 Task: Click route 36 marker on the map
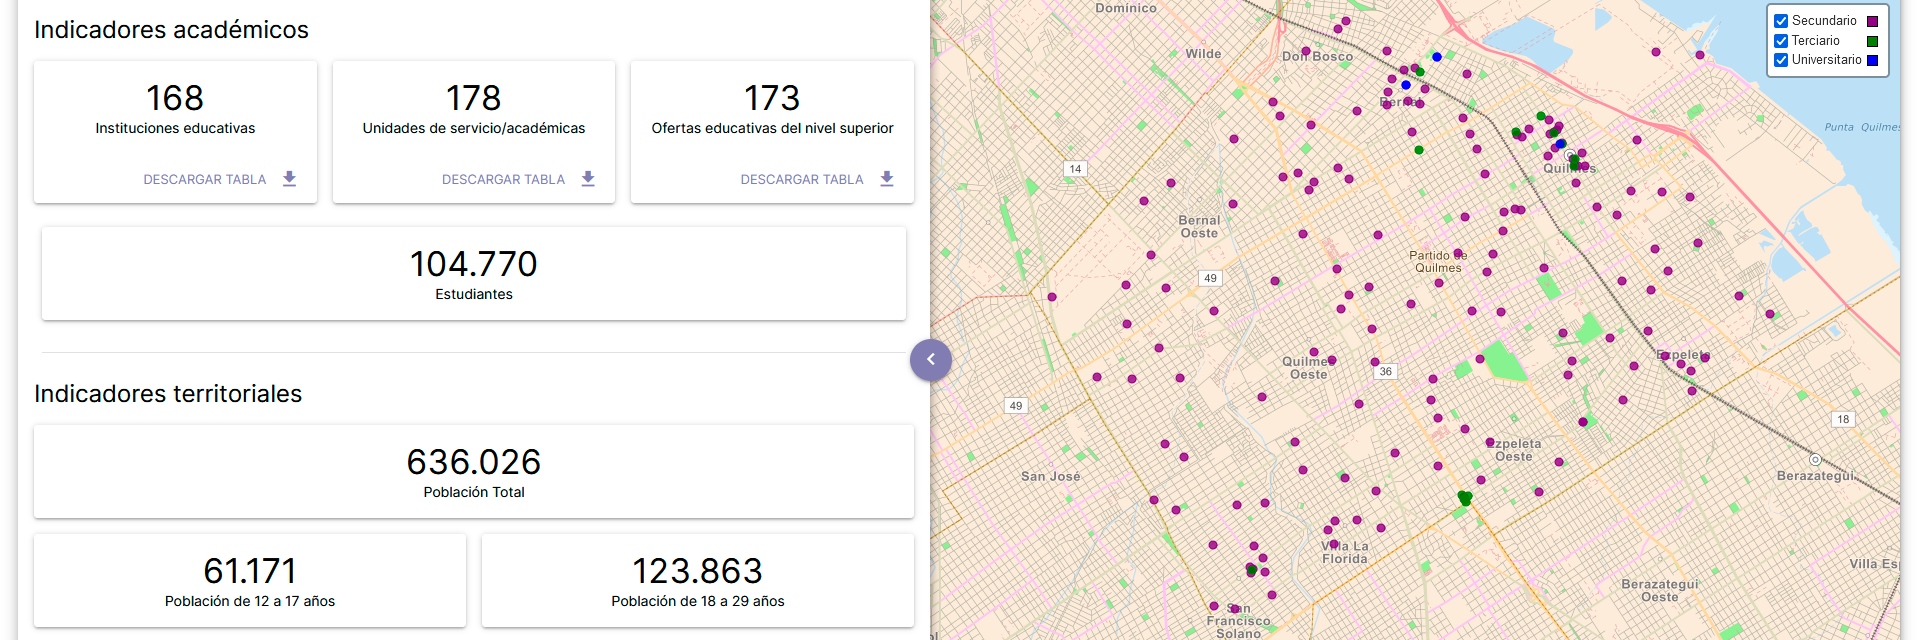(x=1385, y=371)
